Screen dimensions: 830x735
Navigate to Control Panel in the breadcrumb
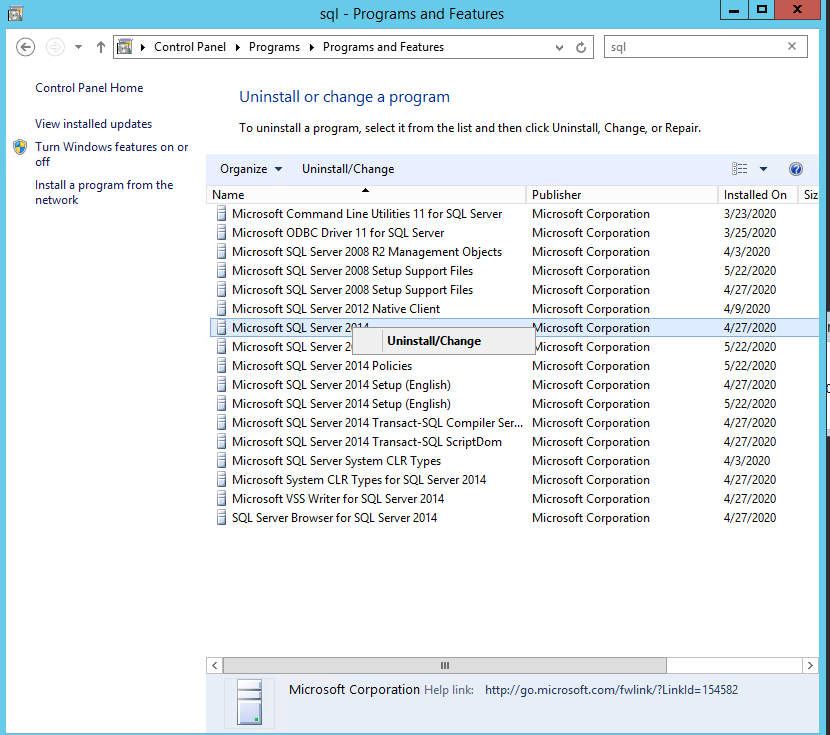(x=190, y=47)
